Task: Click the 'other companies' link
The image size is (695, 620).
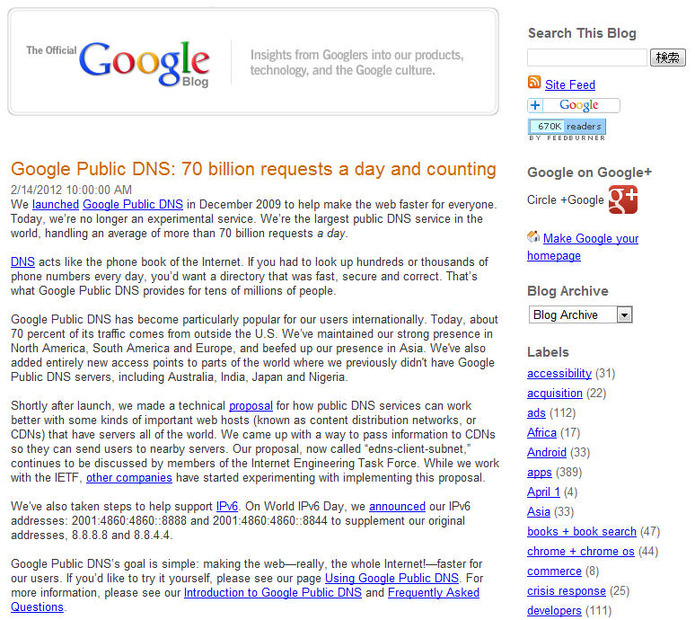Action: (129, 478)
